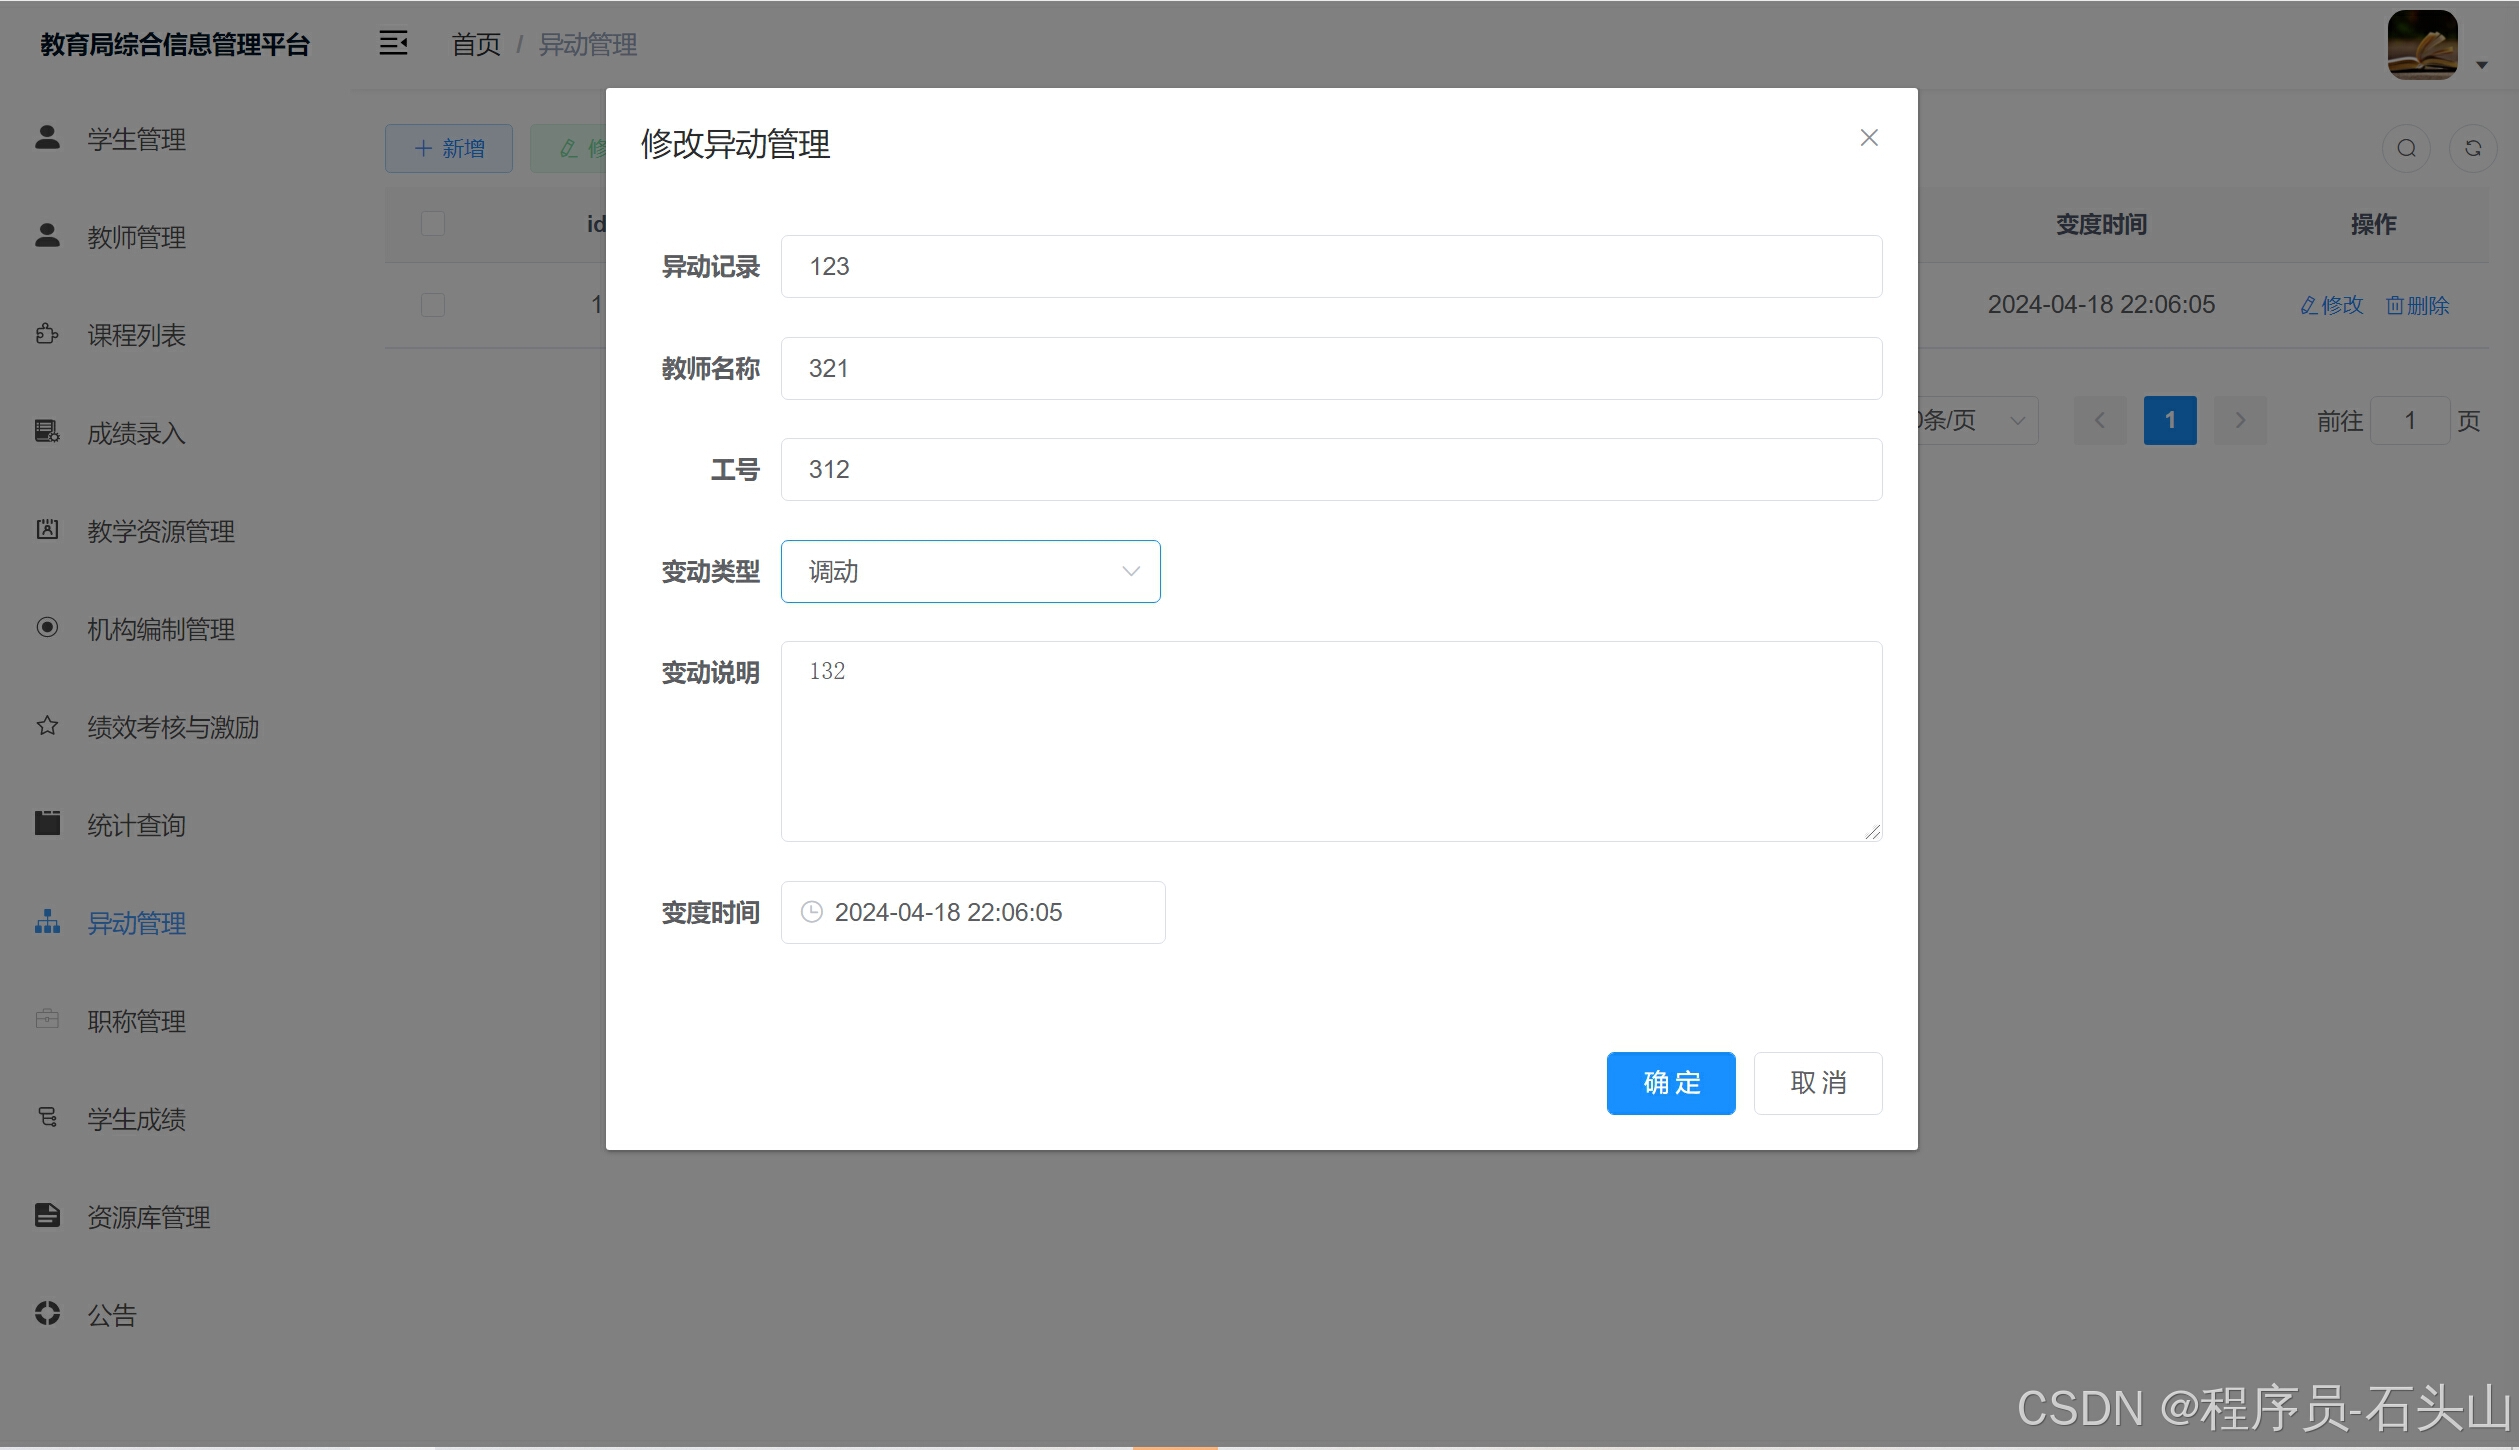Expand the 变度时间 date picker
2519x1450 pixels.
coord(972,912)
